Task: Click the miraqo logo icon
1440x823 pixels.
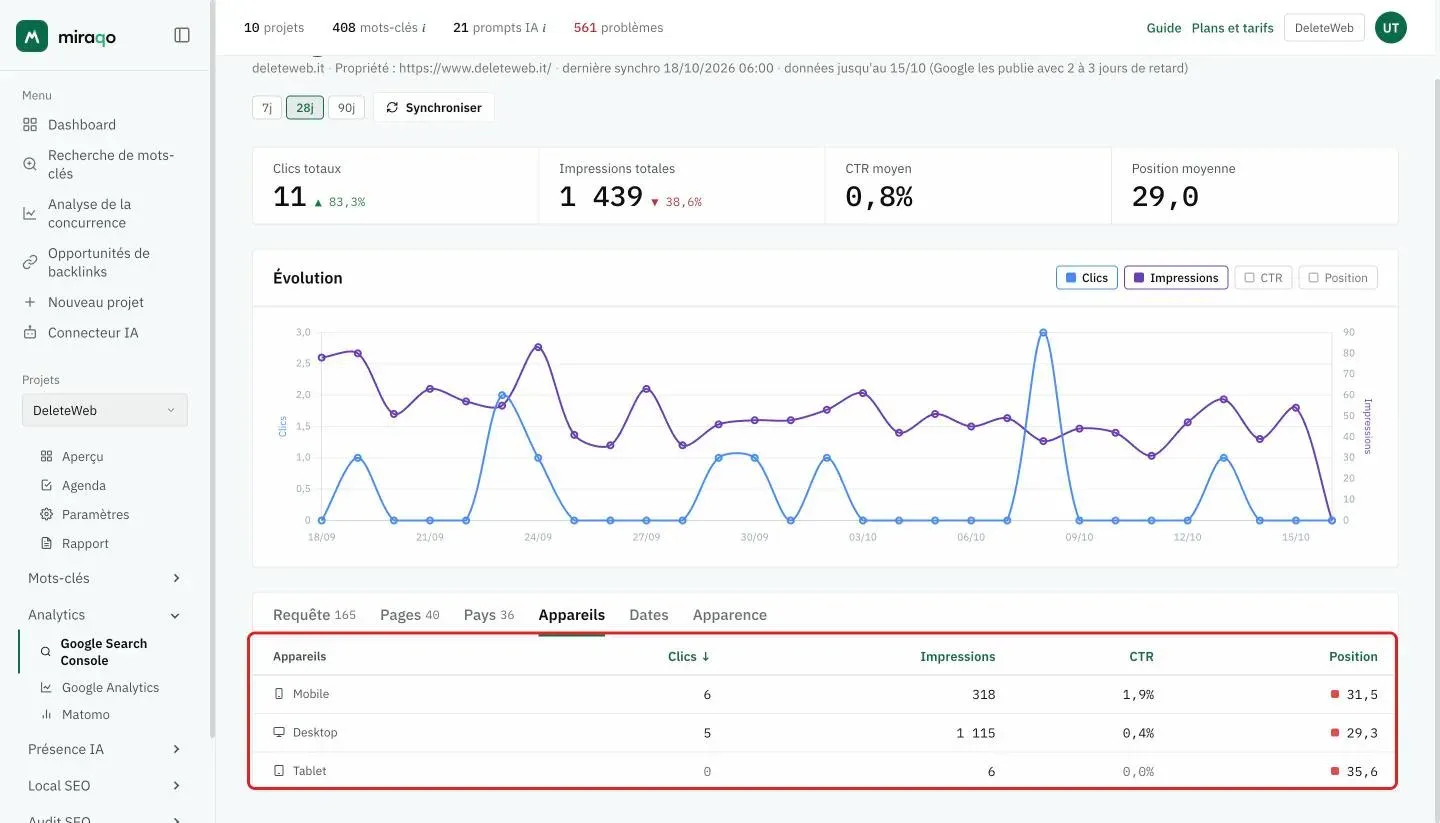Action: coord(32,36)
